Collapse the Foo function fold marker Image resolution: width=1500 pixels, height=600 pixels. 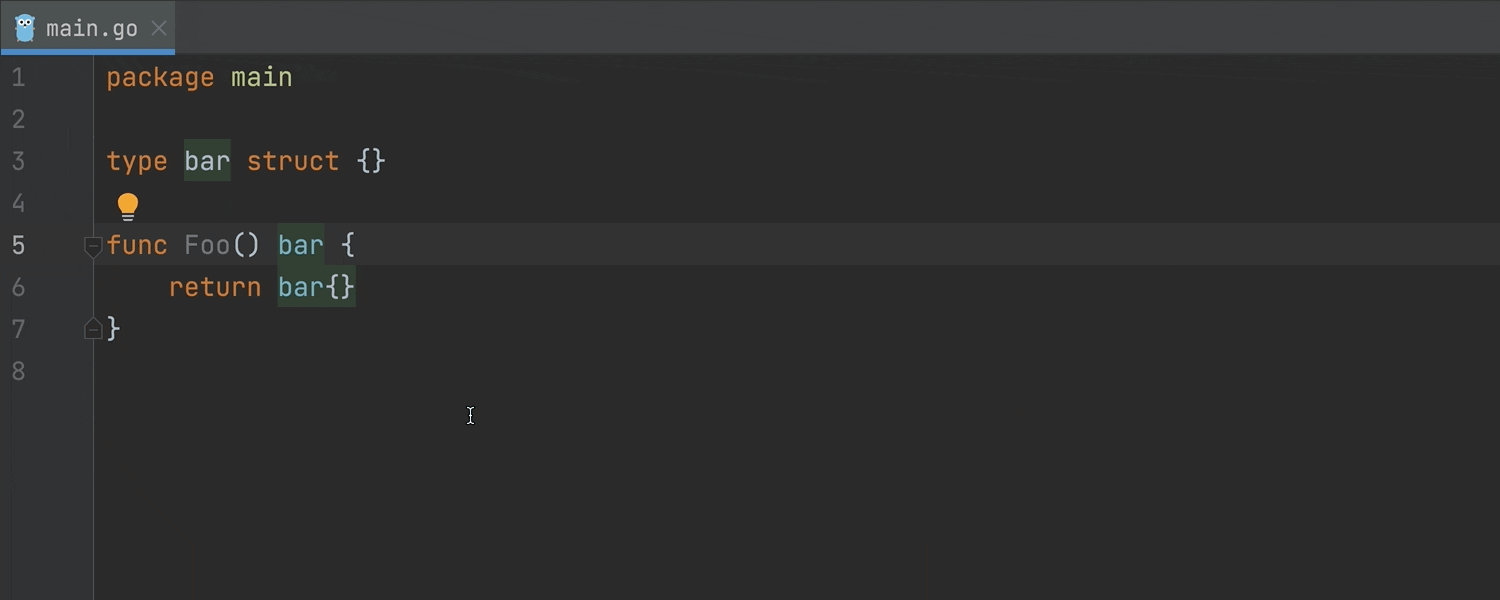coord(93,245)
